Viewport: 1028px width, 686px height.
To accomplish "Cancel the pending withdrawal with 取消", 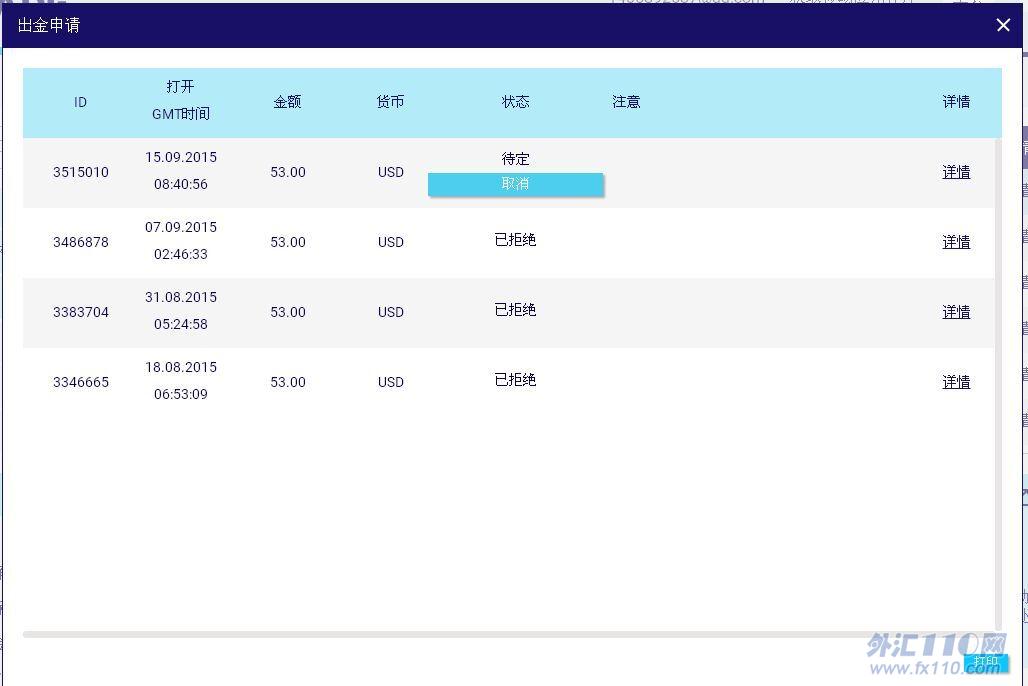I will click(515, 184).
